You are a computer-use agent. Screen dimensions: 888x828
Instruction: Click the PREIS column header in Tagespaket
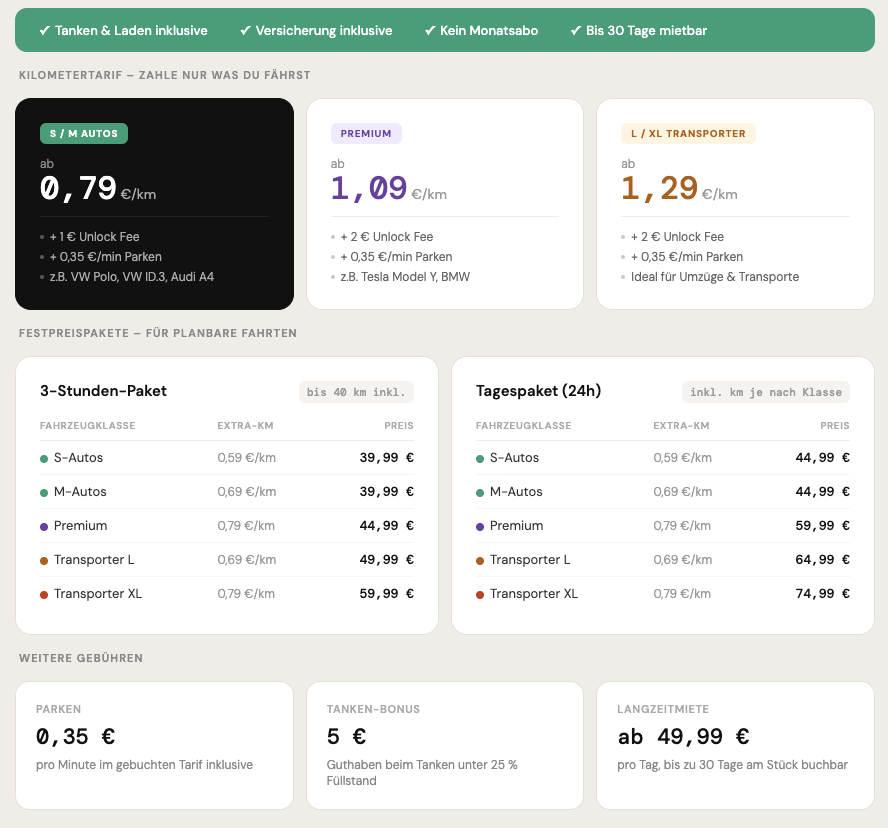pos(835,425)
